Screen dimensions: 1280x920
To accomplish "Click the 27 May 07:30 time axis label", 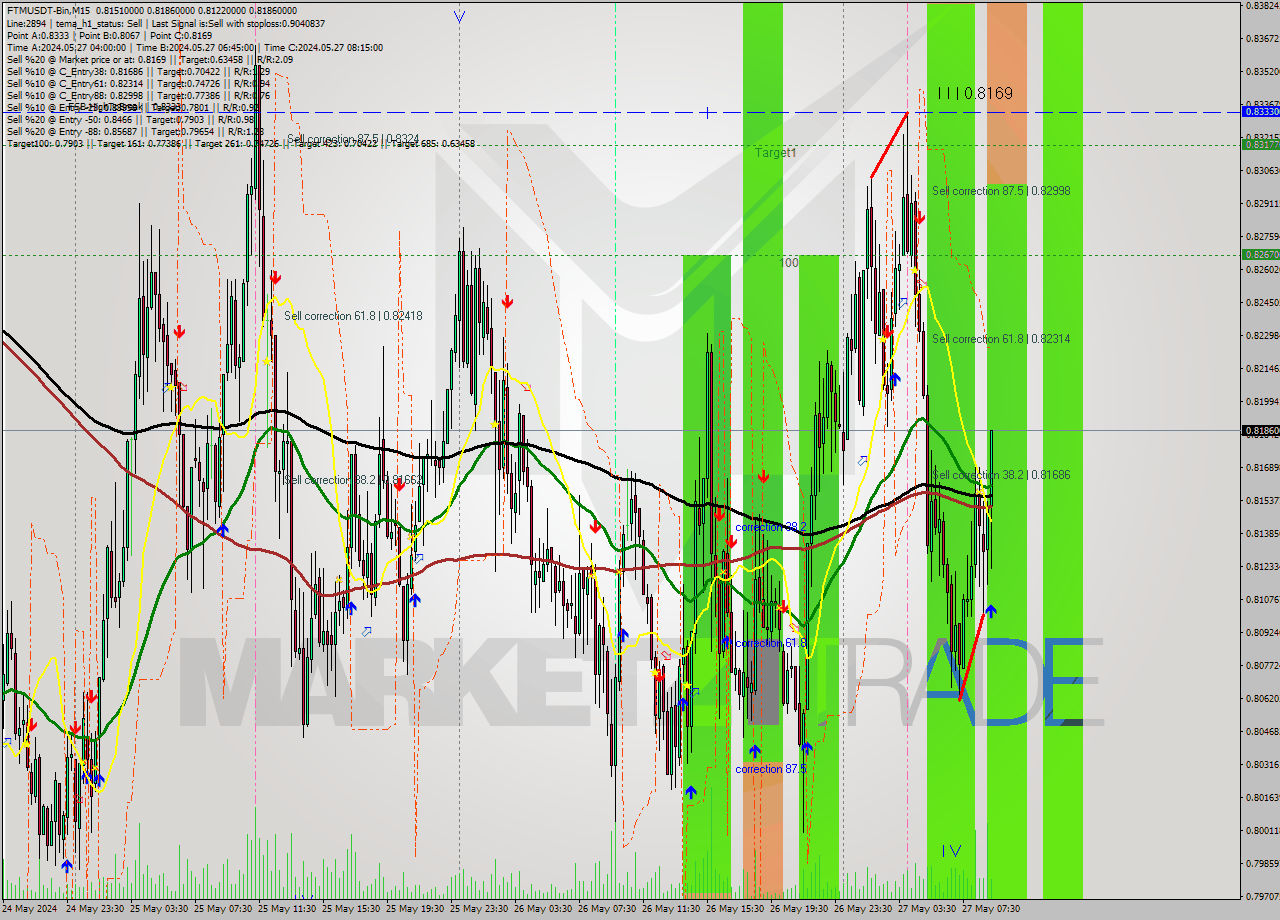I will 992,909.
